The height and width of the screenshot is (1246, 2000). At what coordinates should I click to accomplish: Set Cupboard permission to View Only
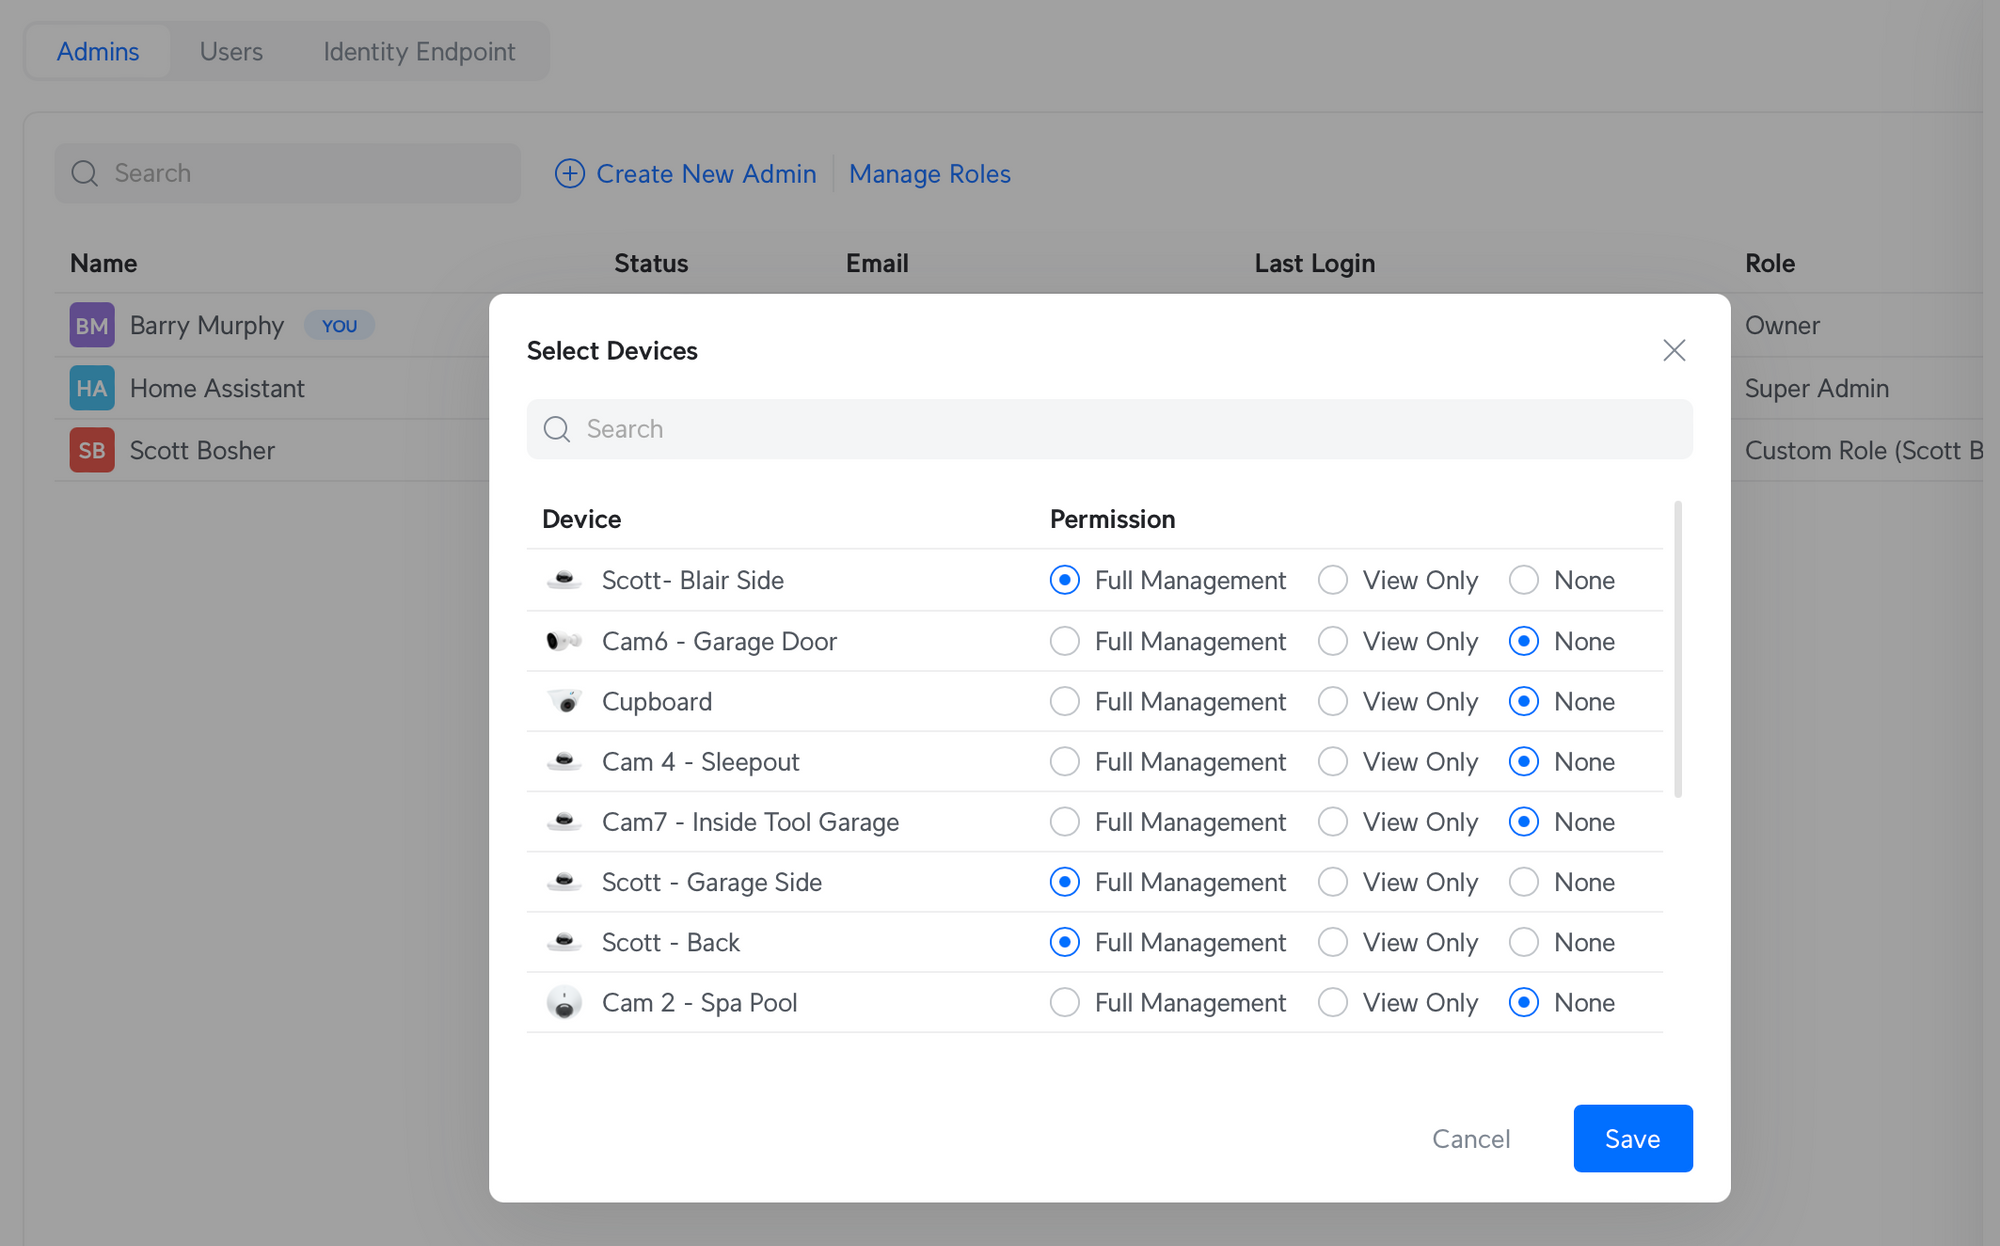[x=1333, y=701]
